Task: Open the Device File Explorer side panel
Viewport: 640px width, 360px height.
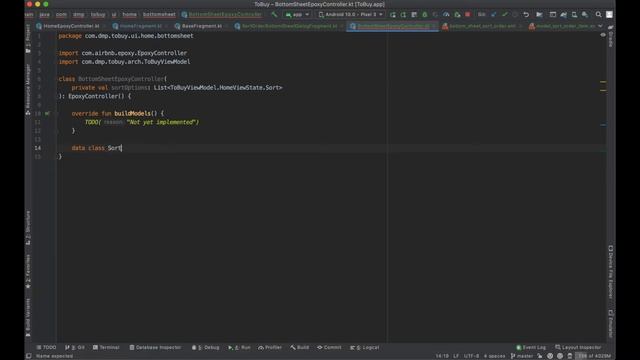Action: [611, 272]
